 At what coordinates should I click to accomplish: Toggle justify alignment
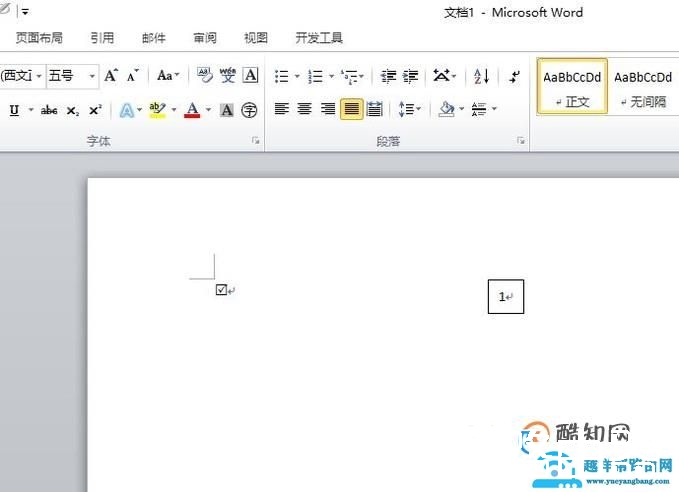point(351,109)
